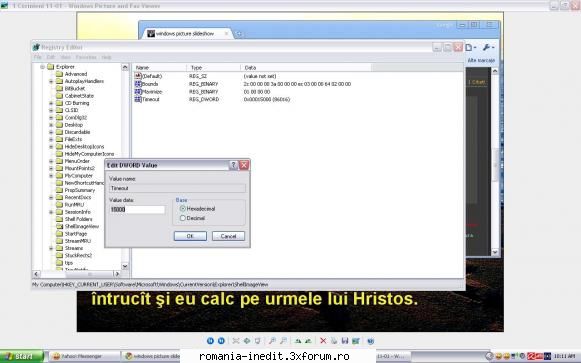
Task: Click the tree pane scroll down arrow
Action: click(x=125, y=266)
